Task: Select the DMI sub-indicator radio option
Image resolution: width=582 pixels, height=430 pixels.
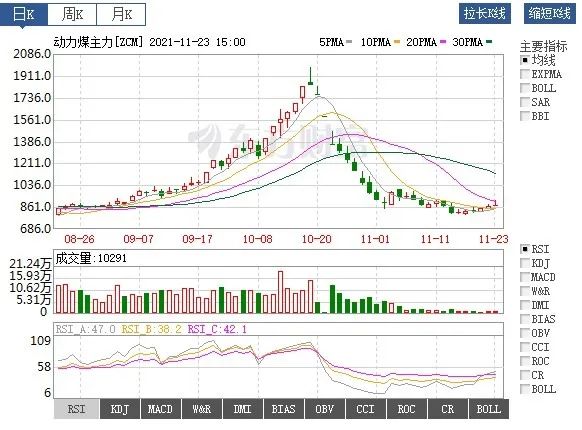Action: click(525, 305)
